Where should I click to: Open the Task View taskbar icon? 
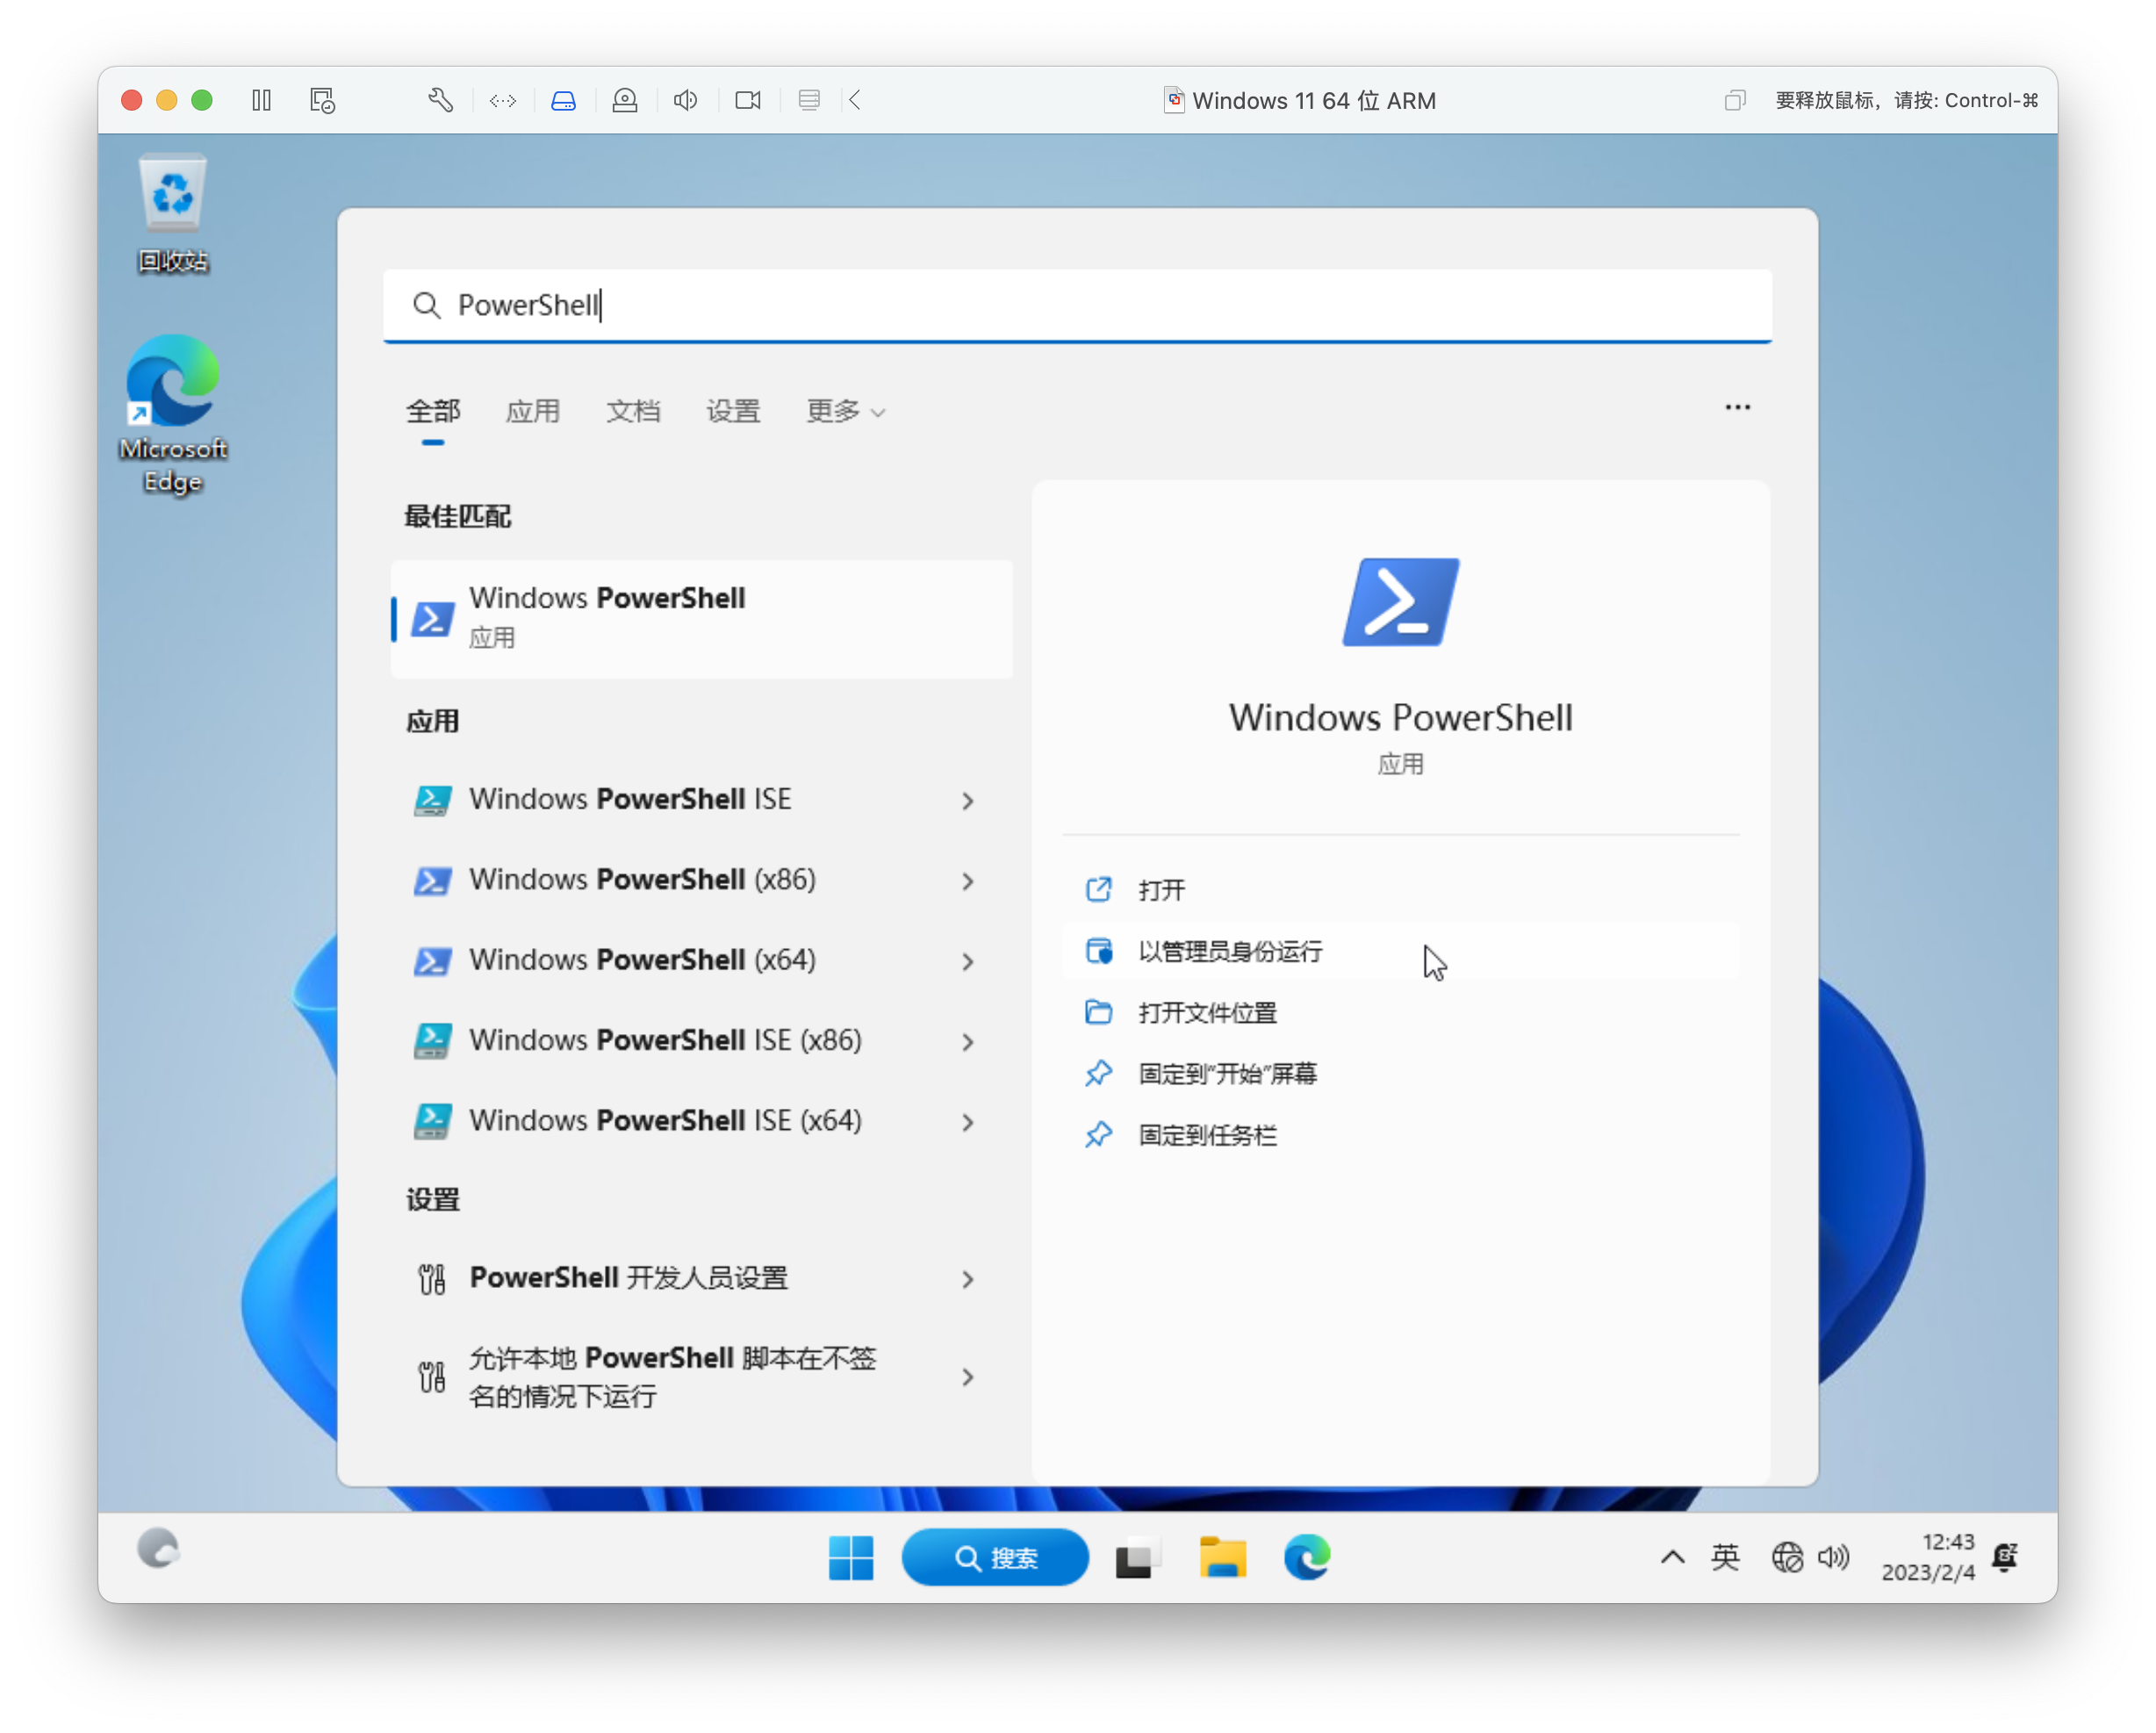pos(1137,1557)
